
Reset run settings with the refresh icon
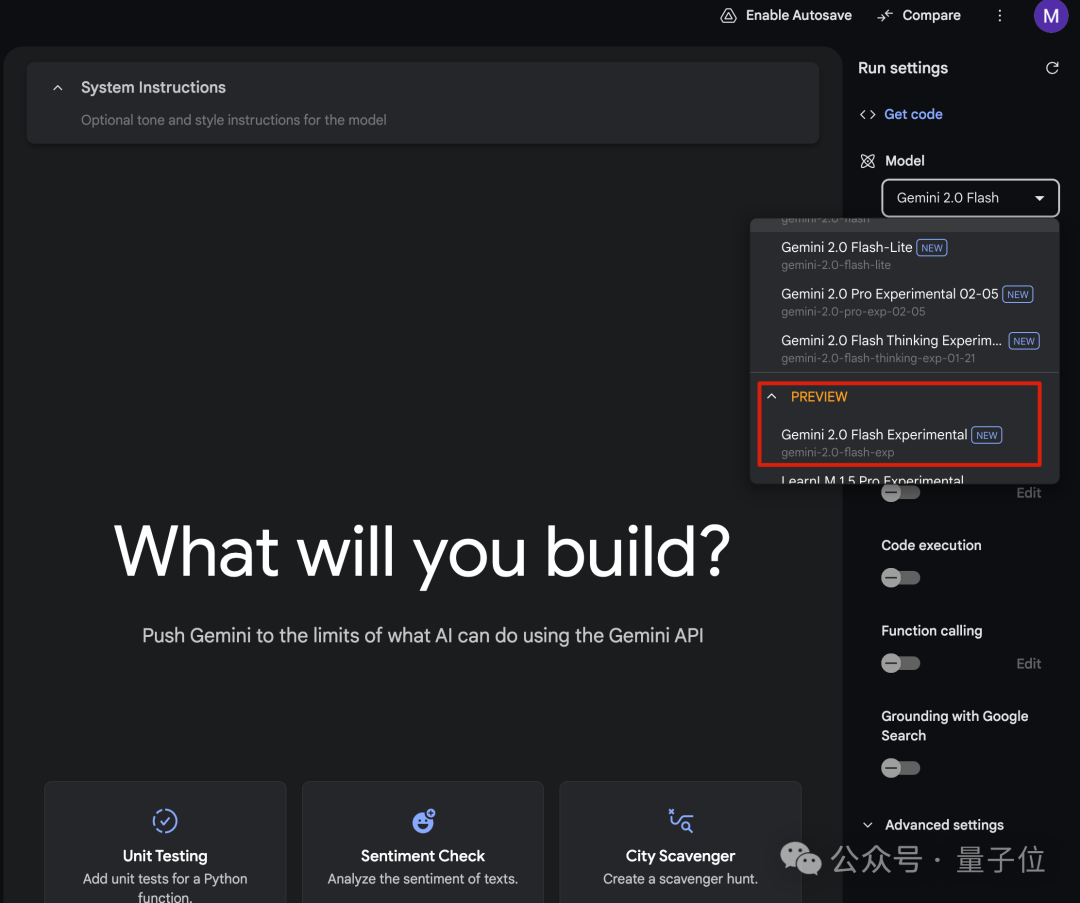point(1052,68)
